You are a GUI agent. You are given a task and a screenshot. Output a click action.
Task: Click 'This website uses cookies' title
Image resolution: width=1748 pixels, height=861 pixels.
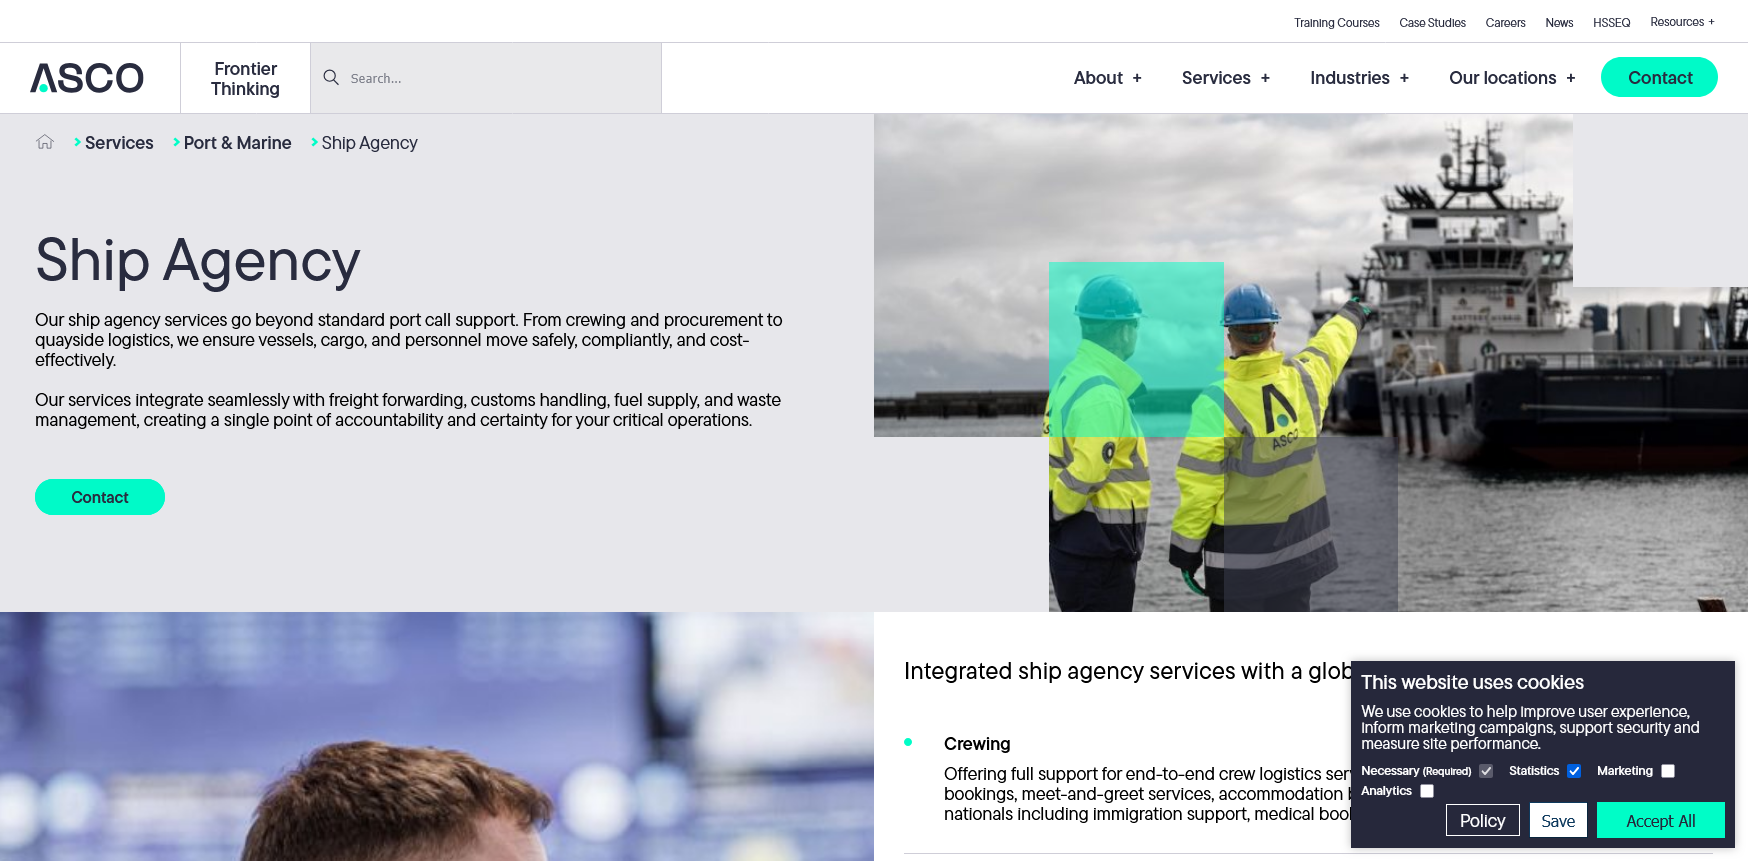pos(1472,682)
